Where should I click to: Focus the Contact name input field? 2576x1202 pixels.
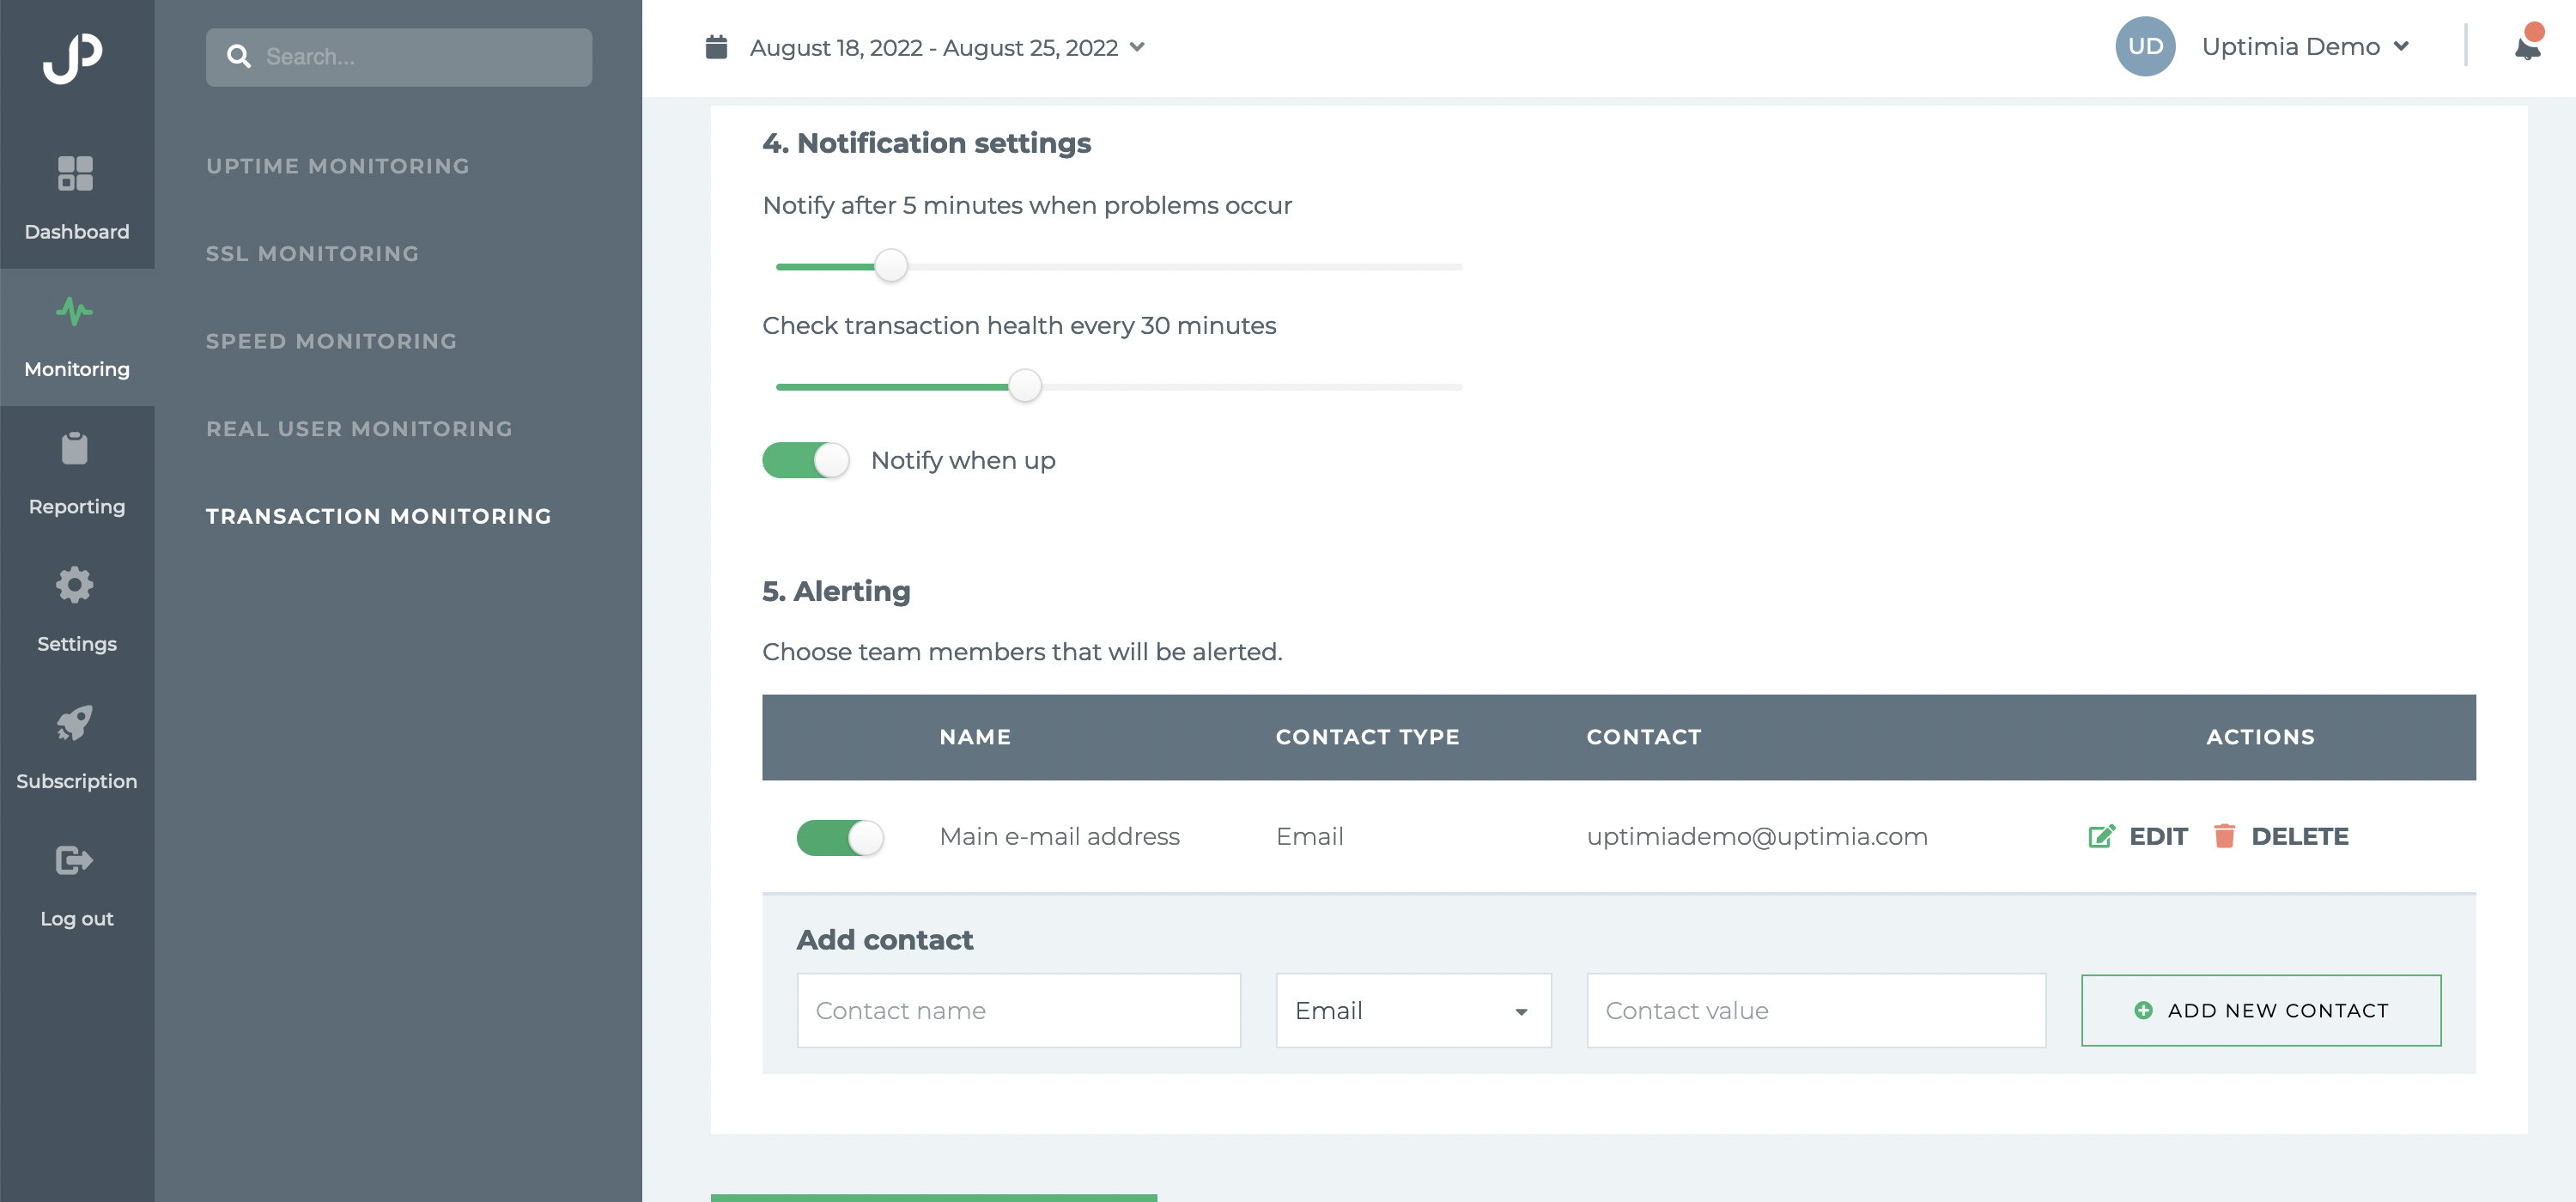[x=1018, y=1010]
